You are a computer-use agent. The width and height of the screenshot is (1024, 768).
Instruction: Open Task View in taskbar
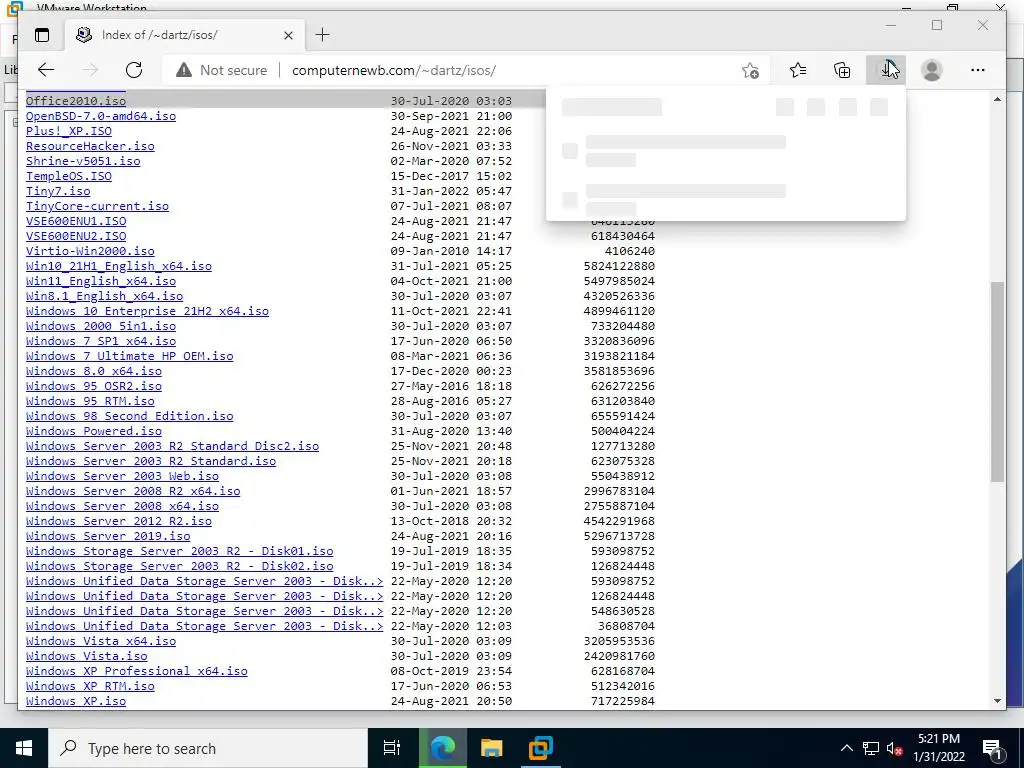392,748
